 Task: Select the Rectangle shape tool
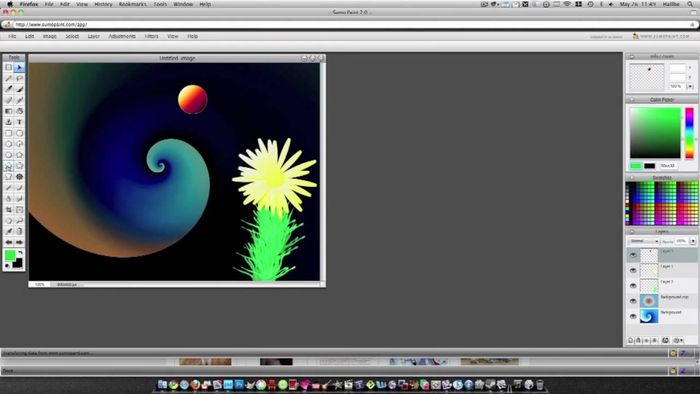[8, 133]
